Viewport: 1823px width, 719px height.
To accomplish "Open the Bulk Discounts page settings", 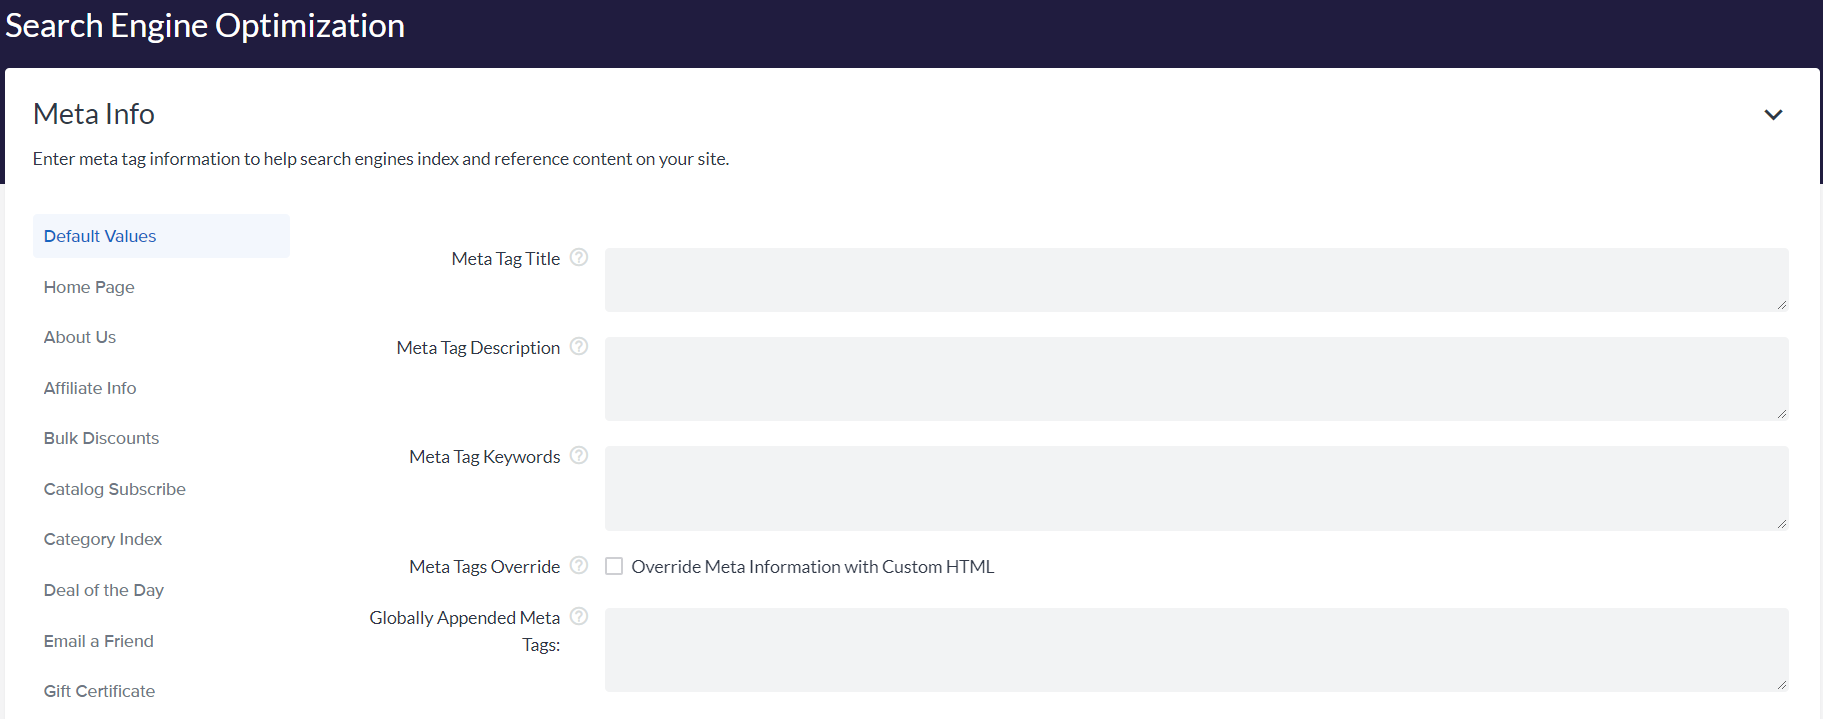I will tap(101, 438).
